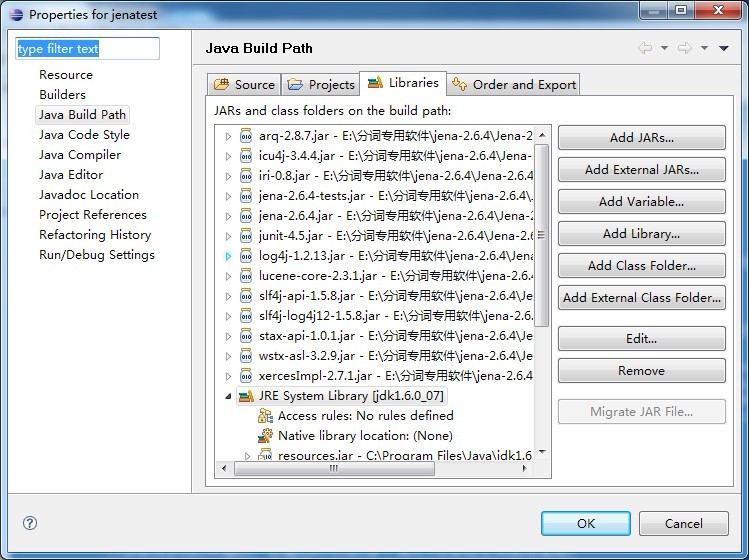Click the Native library location icon
The width and height of the screenshot is (749, 560).
[x=265, y=436]
